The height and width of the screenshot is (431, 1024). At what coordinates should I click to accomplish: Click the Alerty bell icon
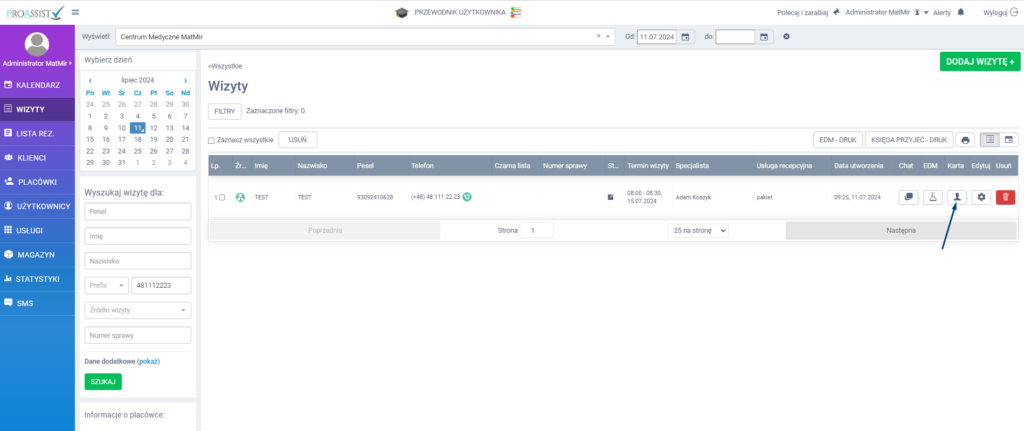pos(961,12)
